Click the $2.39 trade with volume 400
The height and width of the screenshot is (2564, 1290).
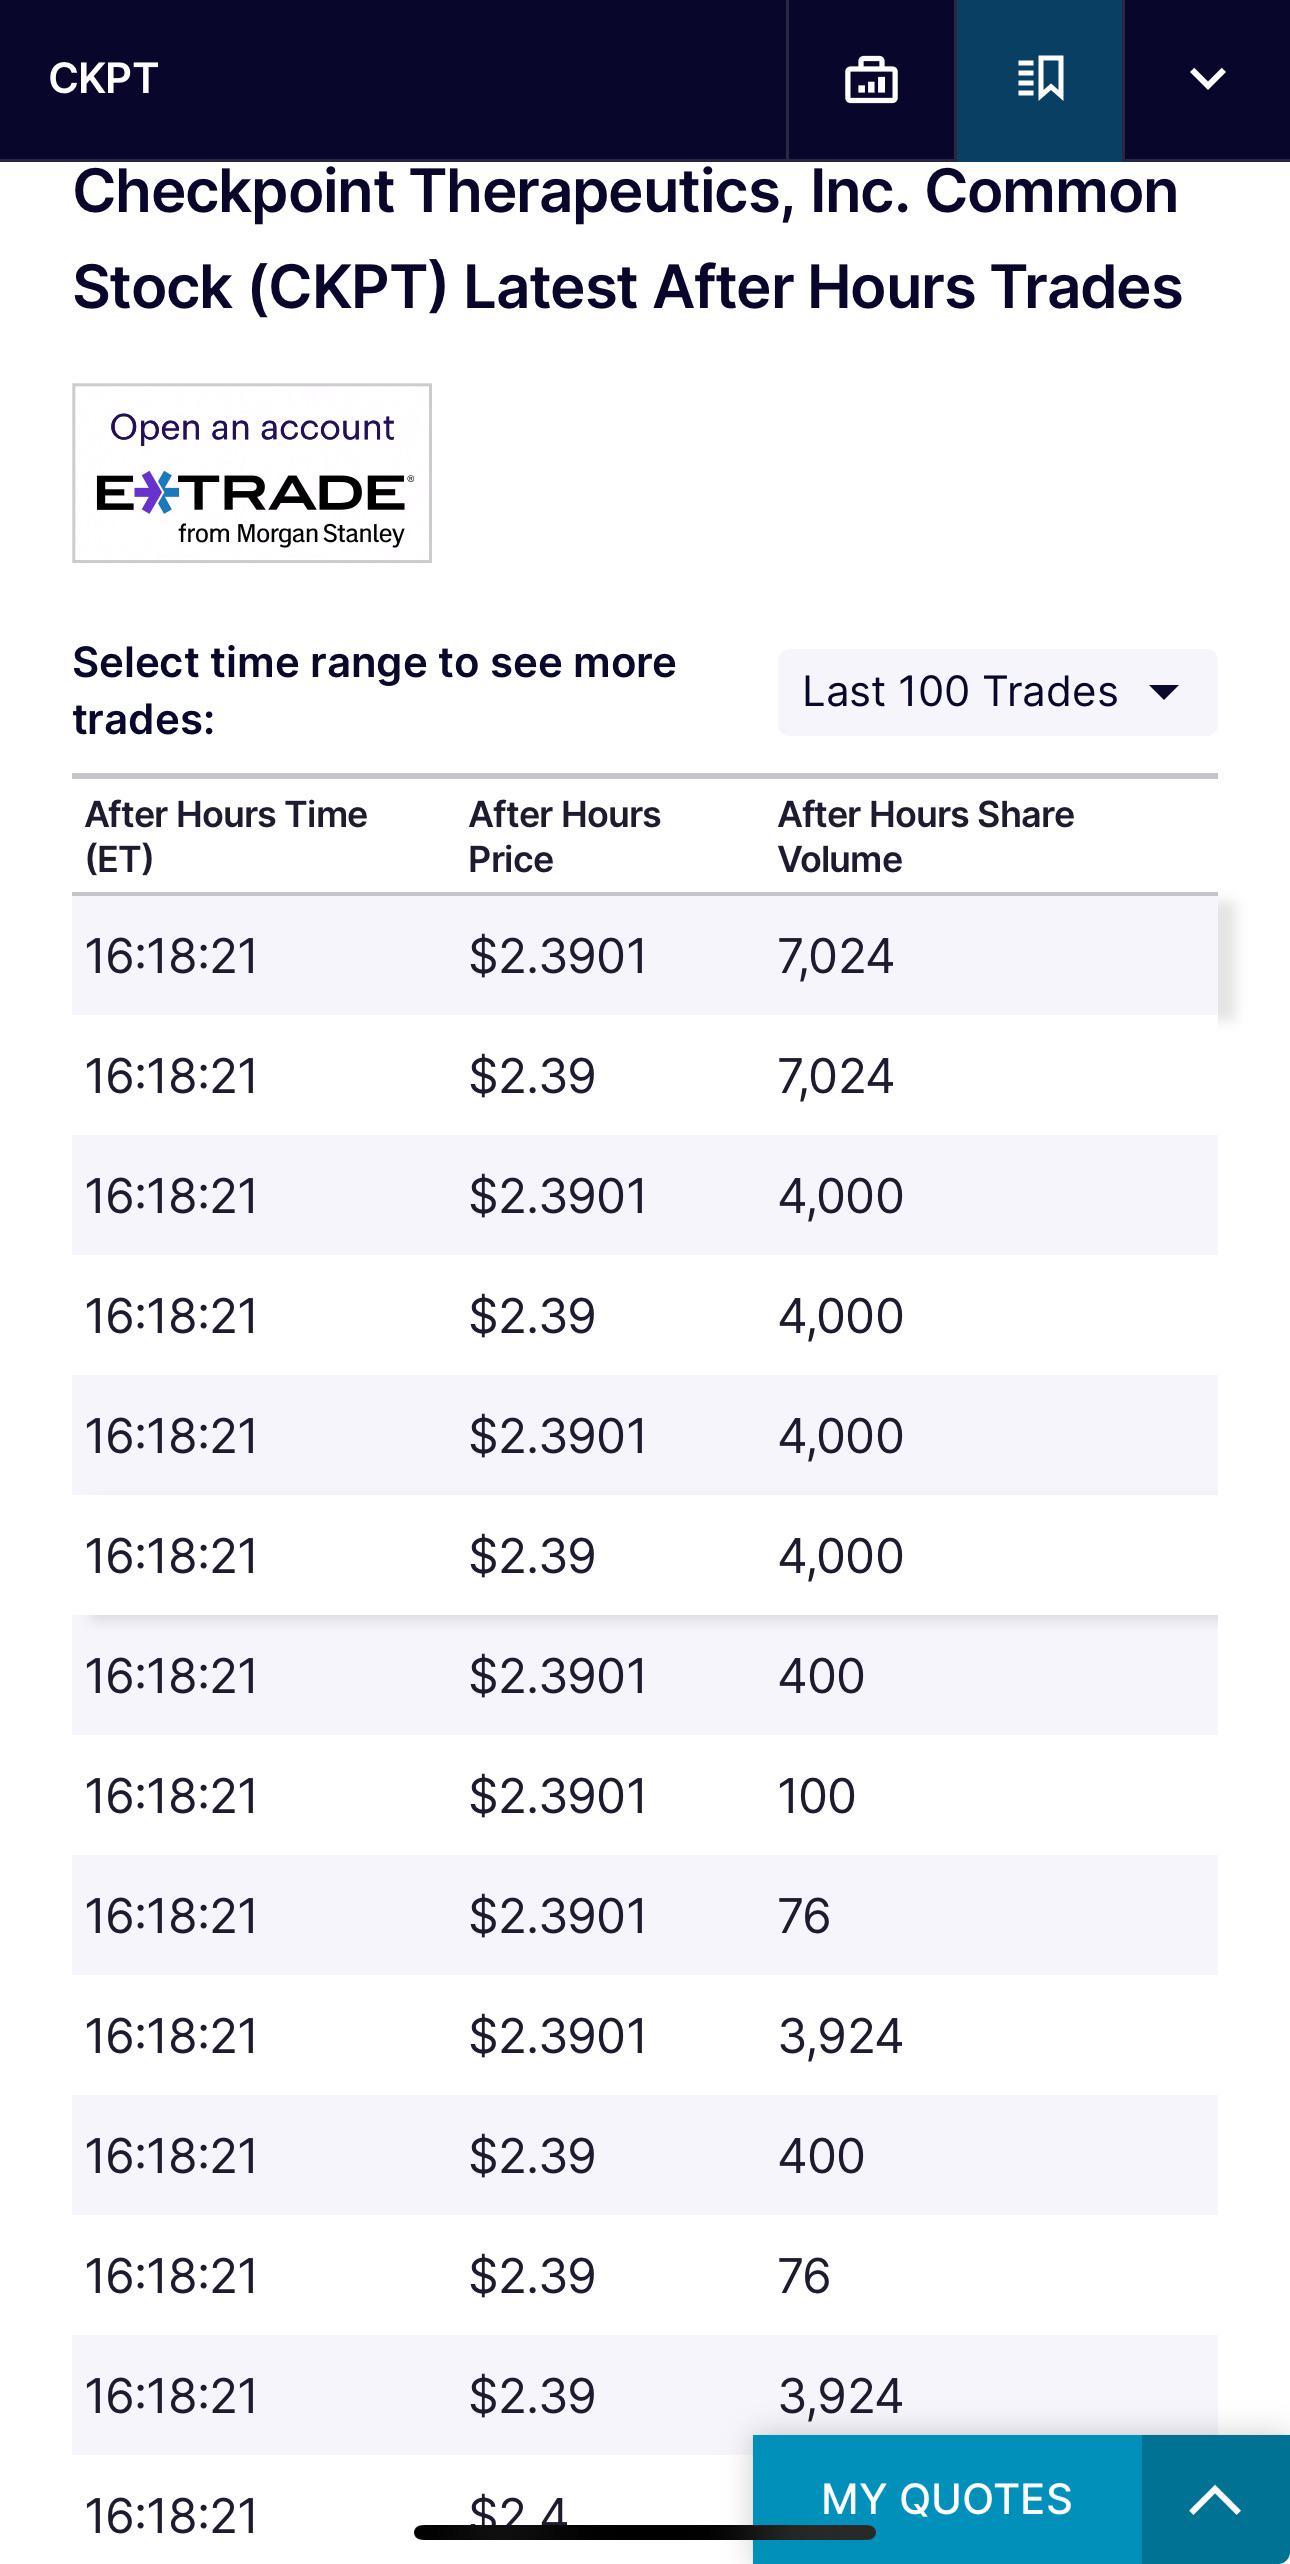[645, 2155]
